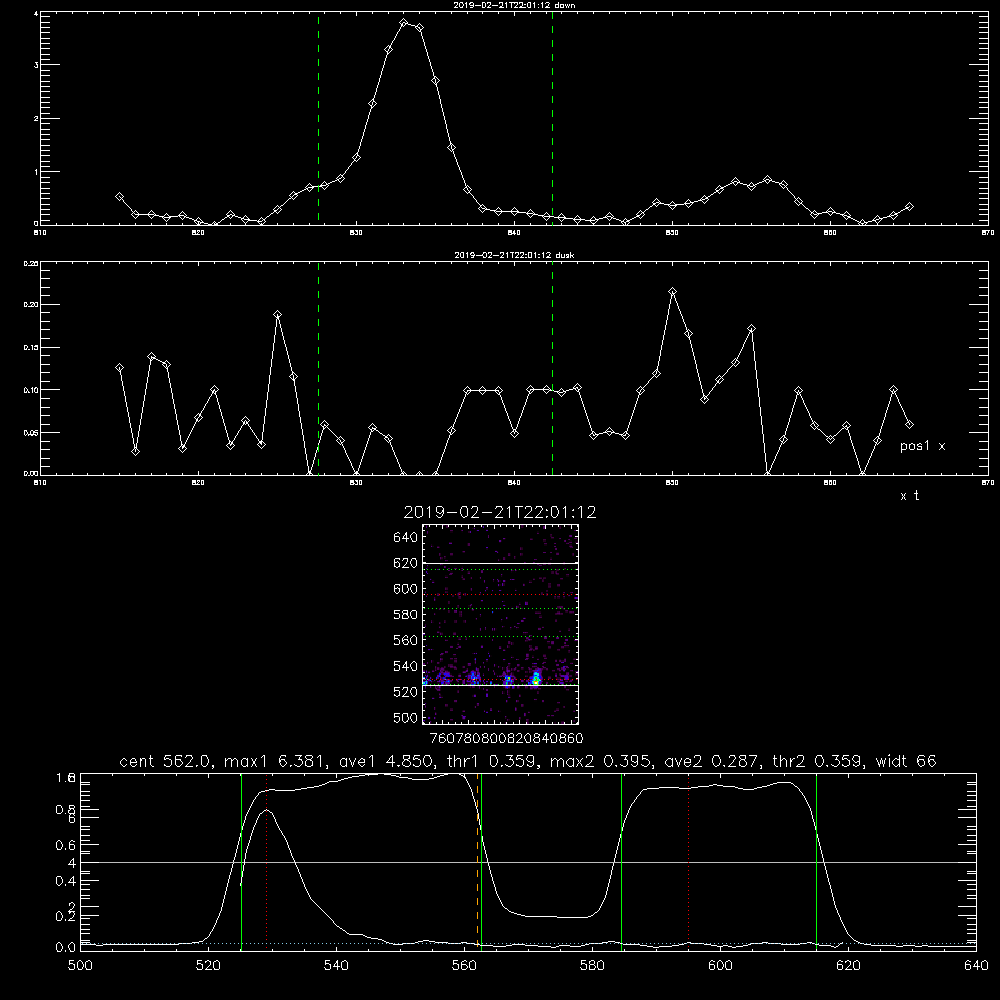Image resolution: width=1000 pixels, height=1000 pixels.
Task: Click the bottom plot x-axis label 640
Action: pyautogui.click(x=976, y=966)
